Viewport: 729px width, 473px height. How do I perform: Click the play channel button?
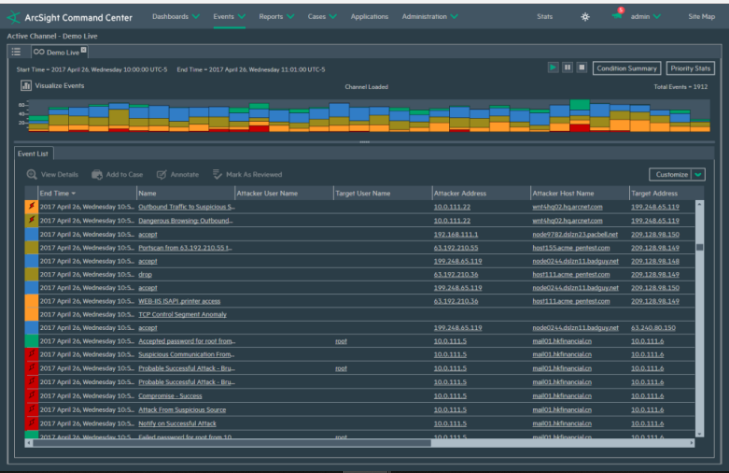[553, 67]
